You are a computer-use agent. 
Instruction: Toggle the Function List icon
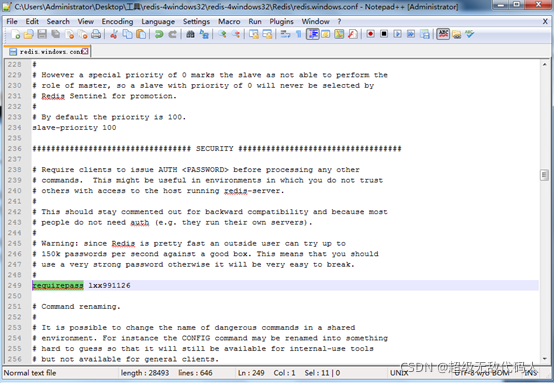coord(353,34)
